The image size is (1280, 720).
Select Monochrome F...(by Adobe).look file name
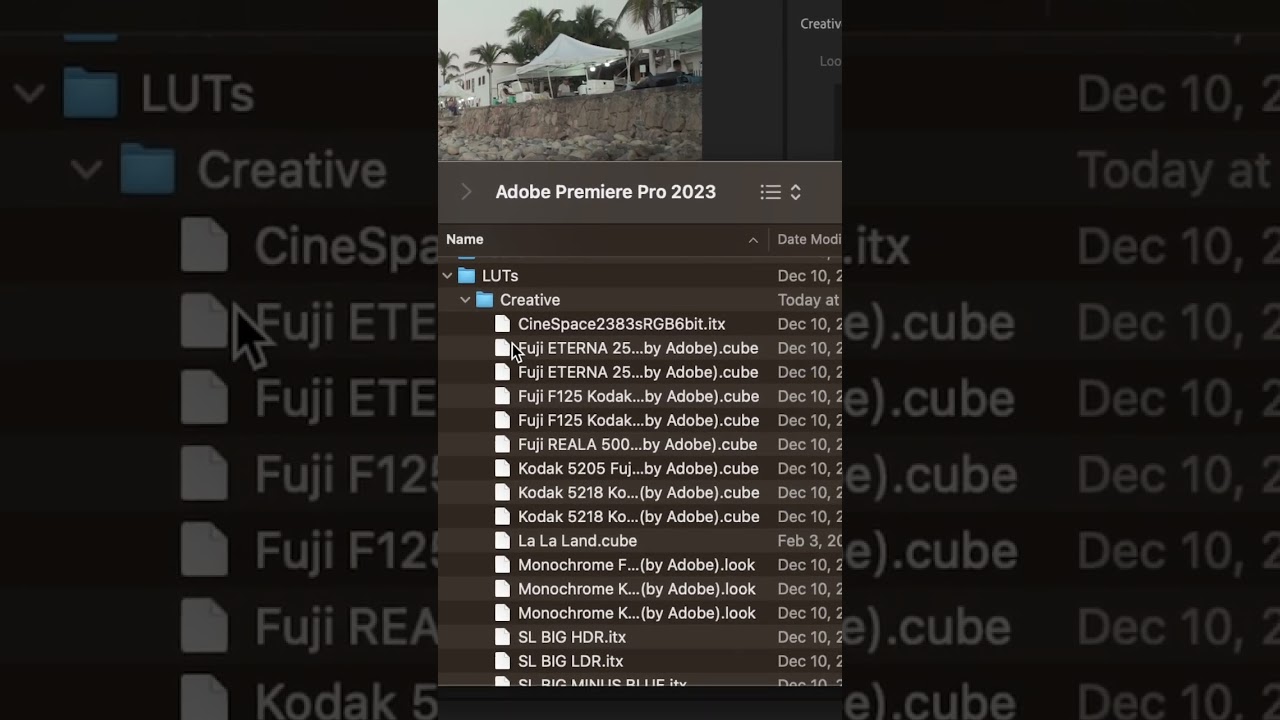pyautogui.click(x=637, y=565)
